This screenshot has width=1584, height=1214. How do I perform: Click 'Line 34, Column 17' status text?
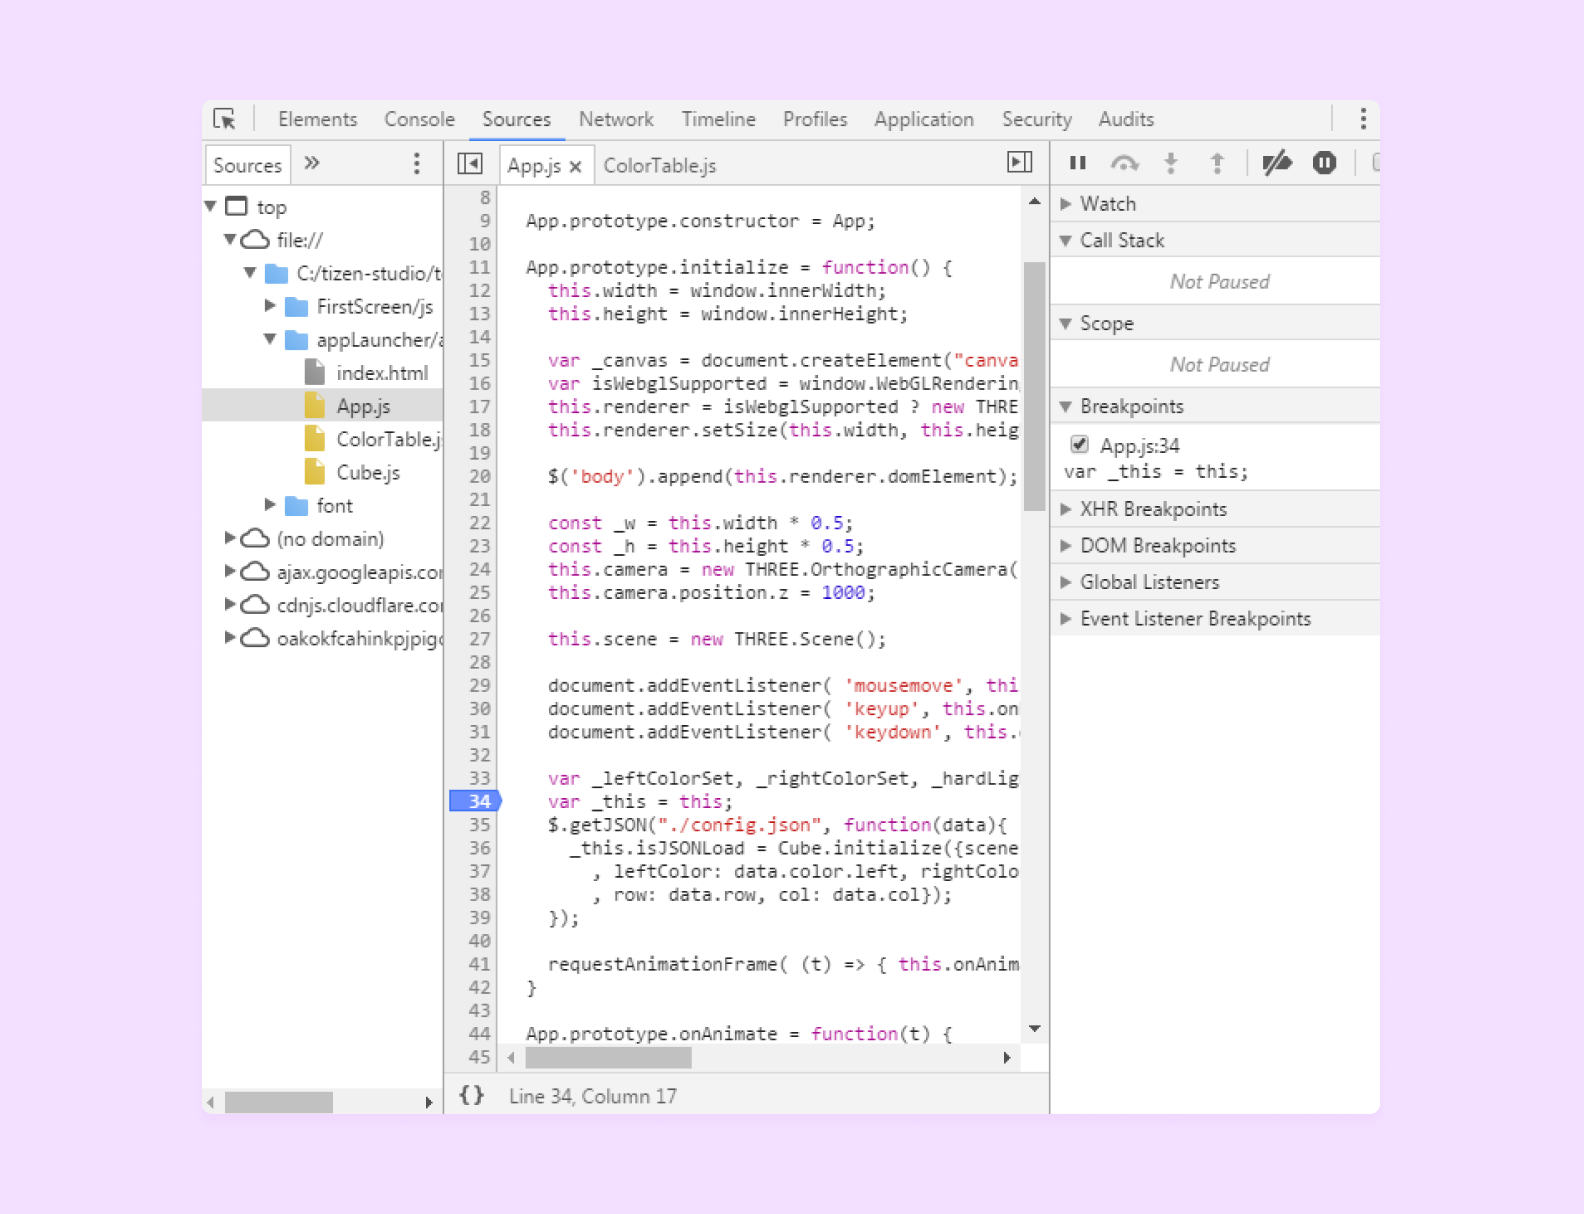click(592, 1096)
